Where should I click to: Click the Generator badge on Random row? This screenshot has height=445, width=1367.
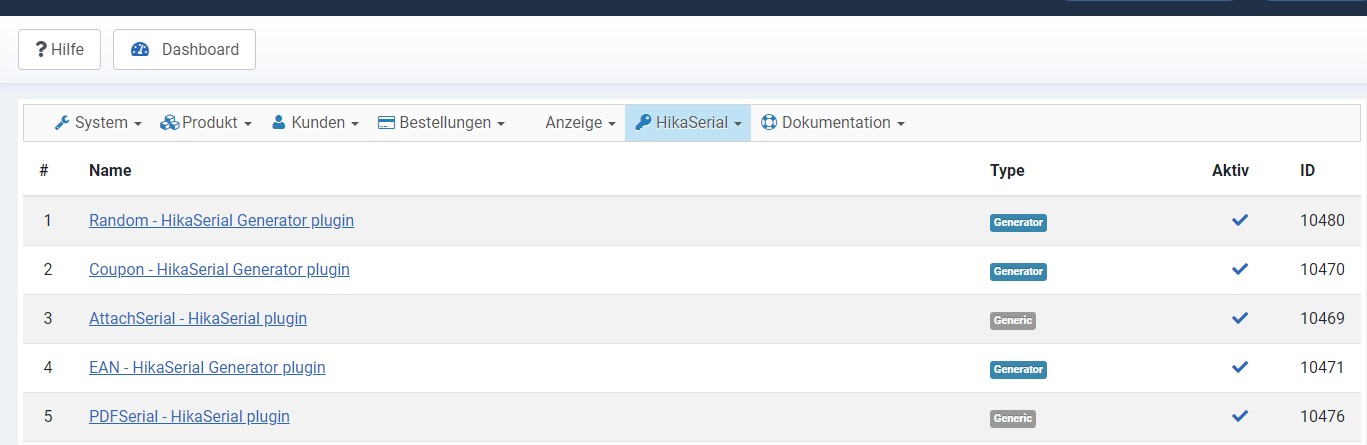[x=1018, y=222]
